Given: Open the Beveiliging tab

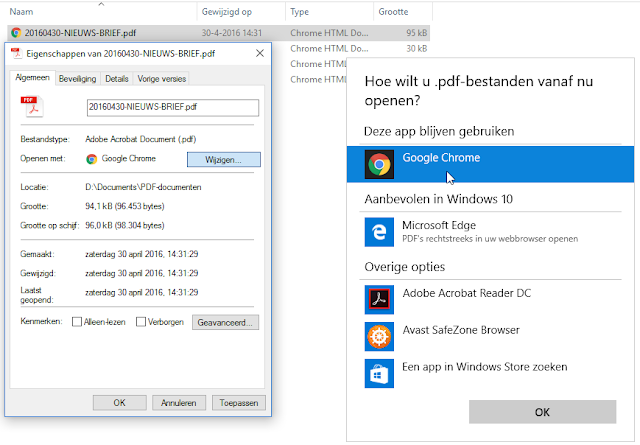Looking at the screenshot, I should pos(77,78).
